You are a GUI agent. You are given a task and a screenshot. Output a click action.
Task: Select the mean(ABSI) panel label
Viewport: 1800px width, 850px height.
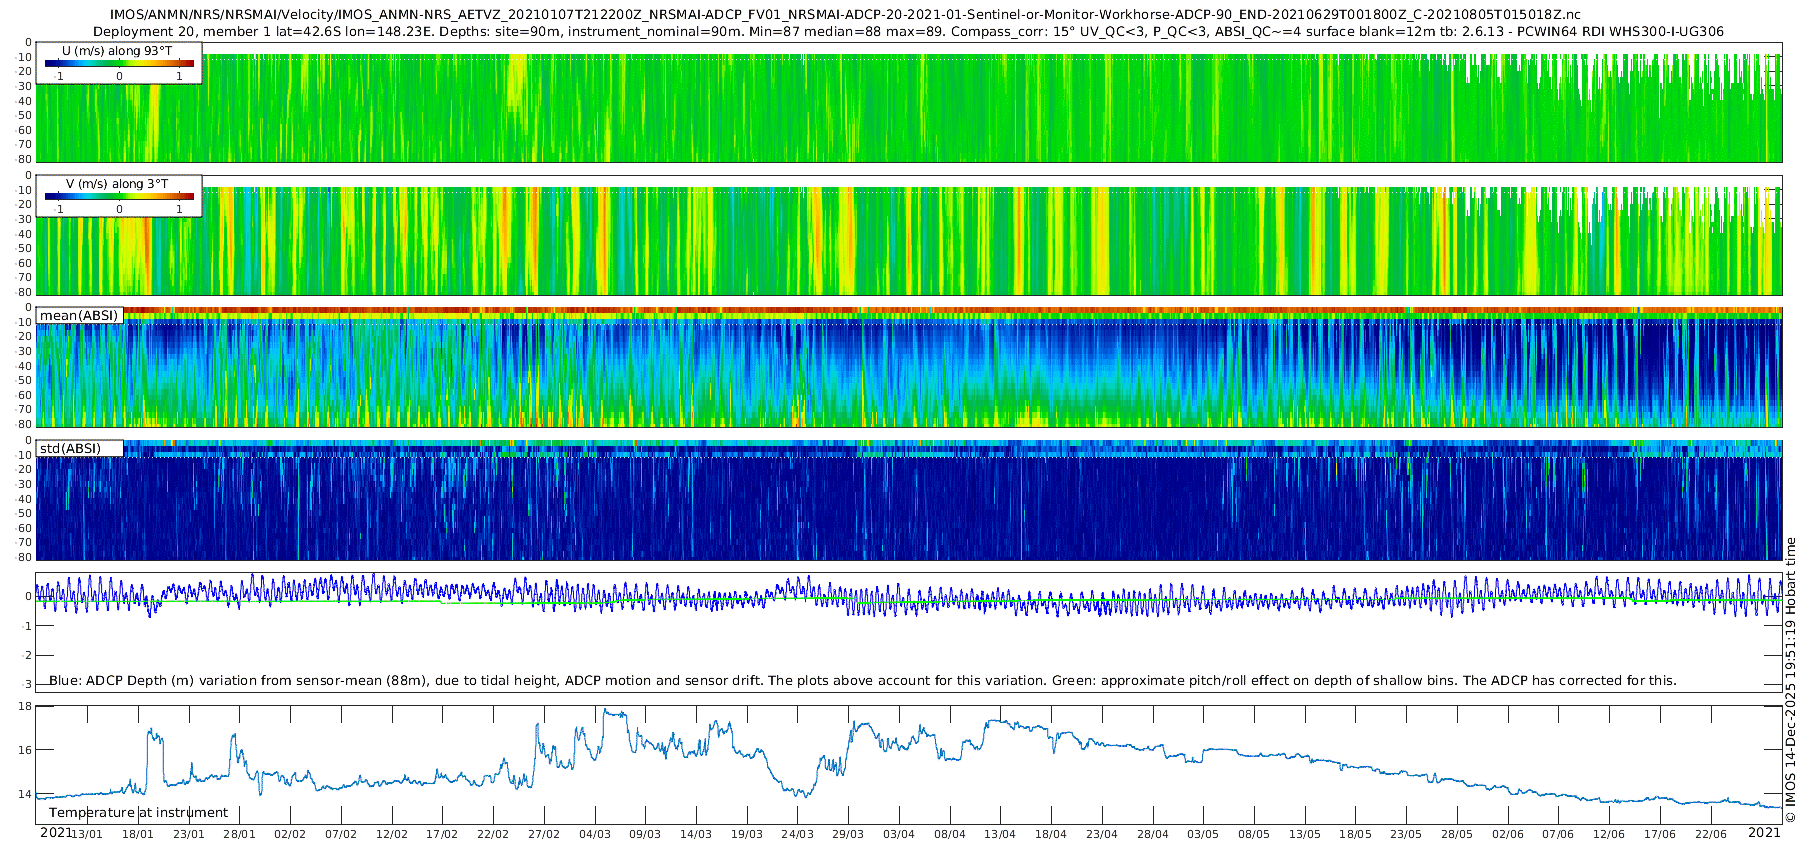pyautogui.click(x=79, y=316)
